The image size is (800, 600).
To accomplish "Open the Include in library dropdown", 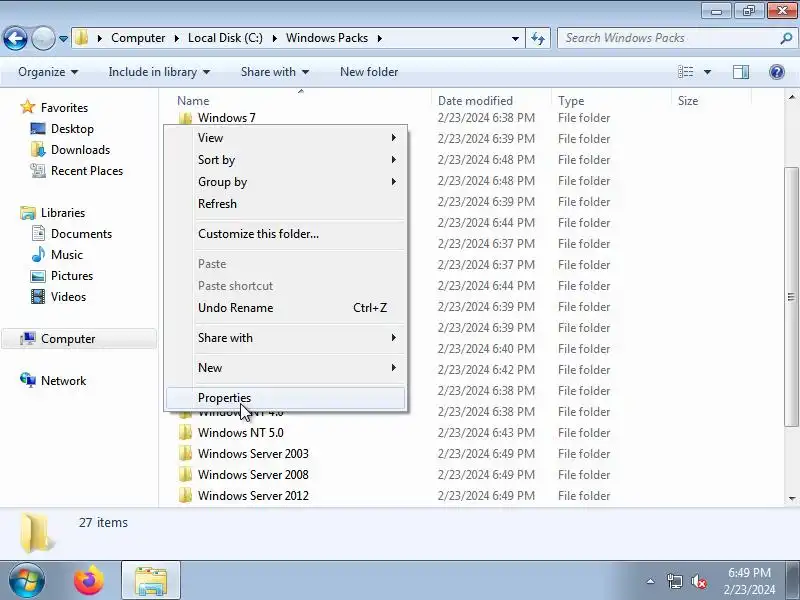I will click(x=159, y=72).
